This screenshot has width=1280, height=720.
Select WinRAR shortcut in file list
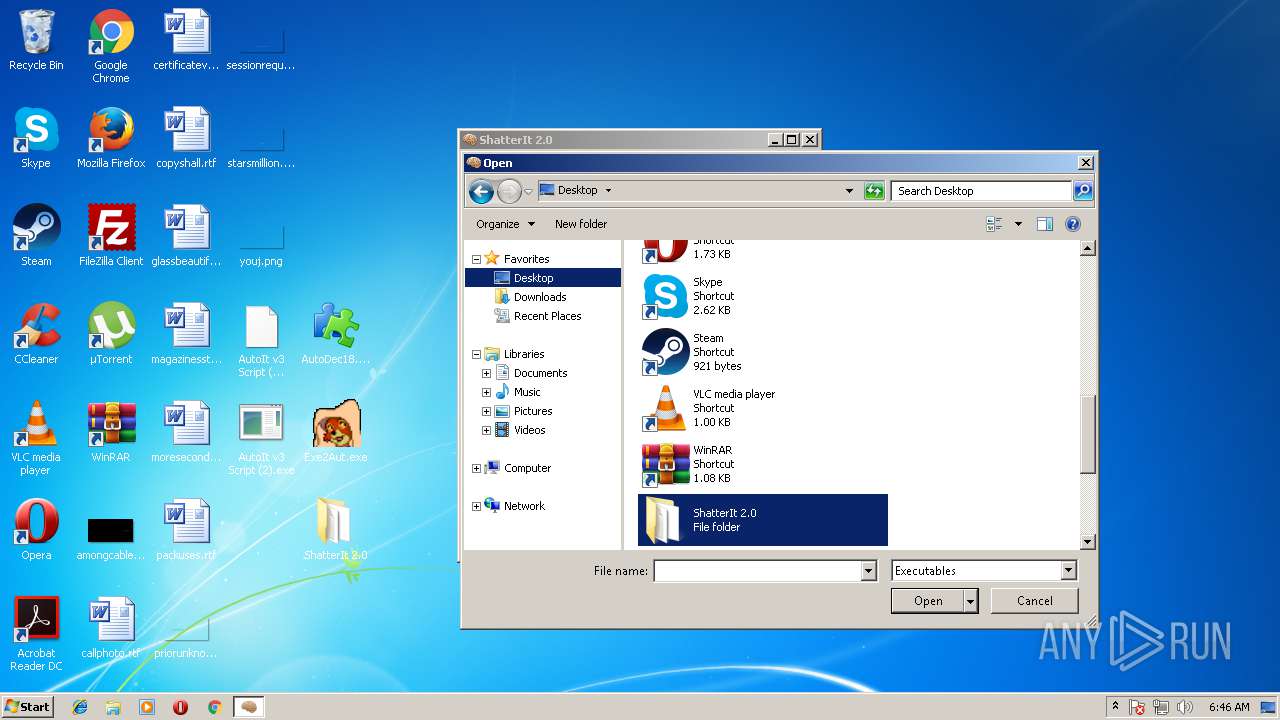pos(762,464)
